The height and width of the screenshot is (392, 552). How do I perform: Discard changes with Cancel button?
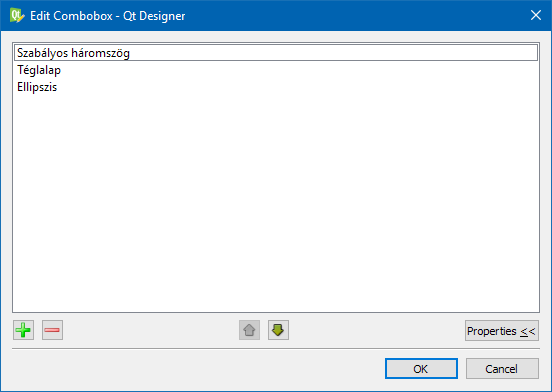coord(502,369)
